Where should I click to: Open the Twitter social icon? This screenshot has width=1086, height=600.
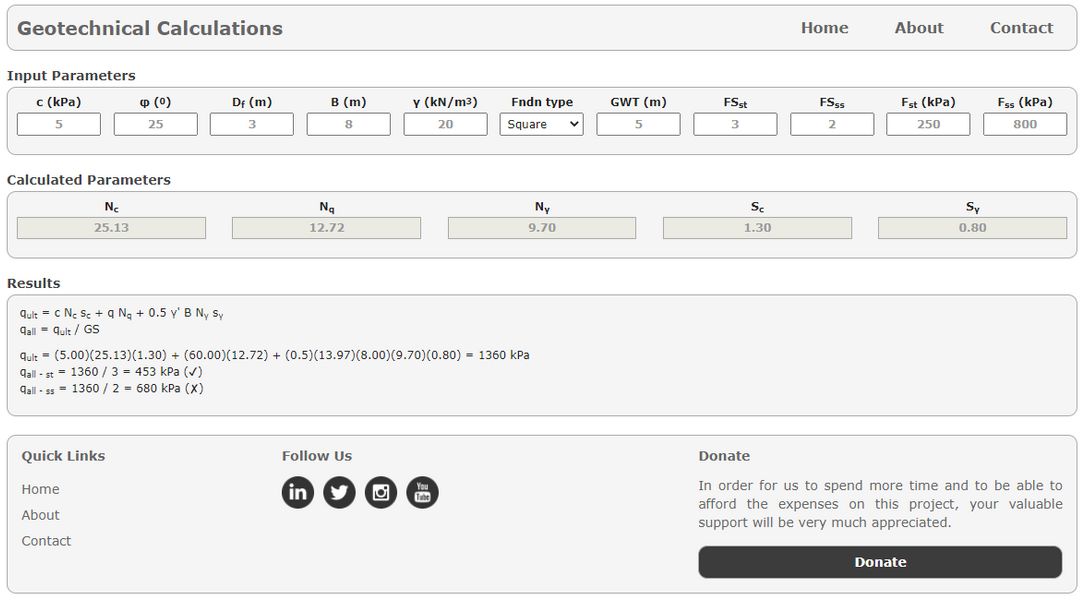[339, 492]
